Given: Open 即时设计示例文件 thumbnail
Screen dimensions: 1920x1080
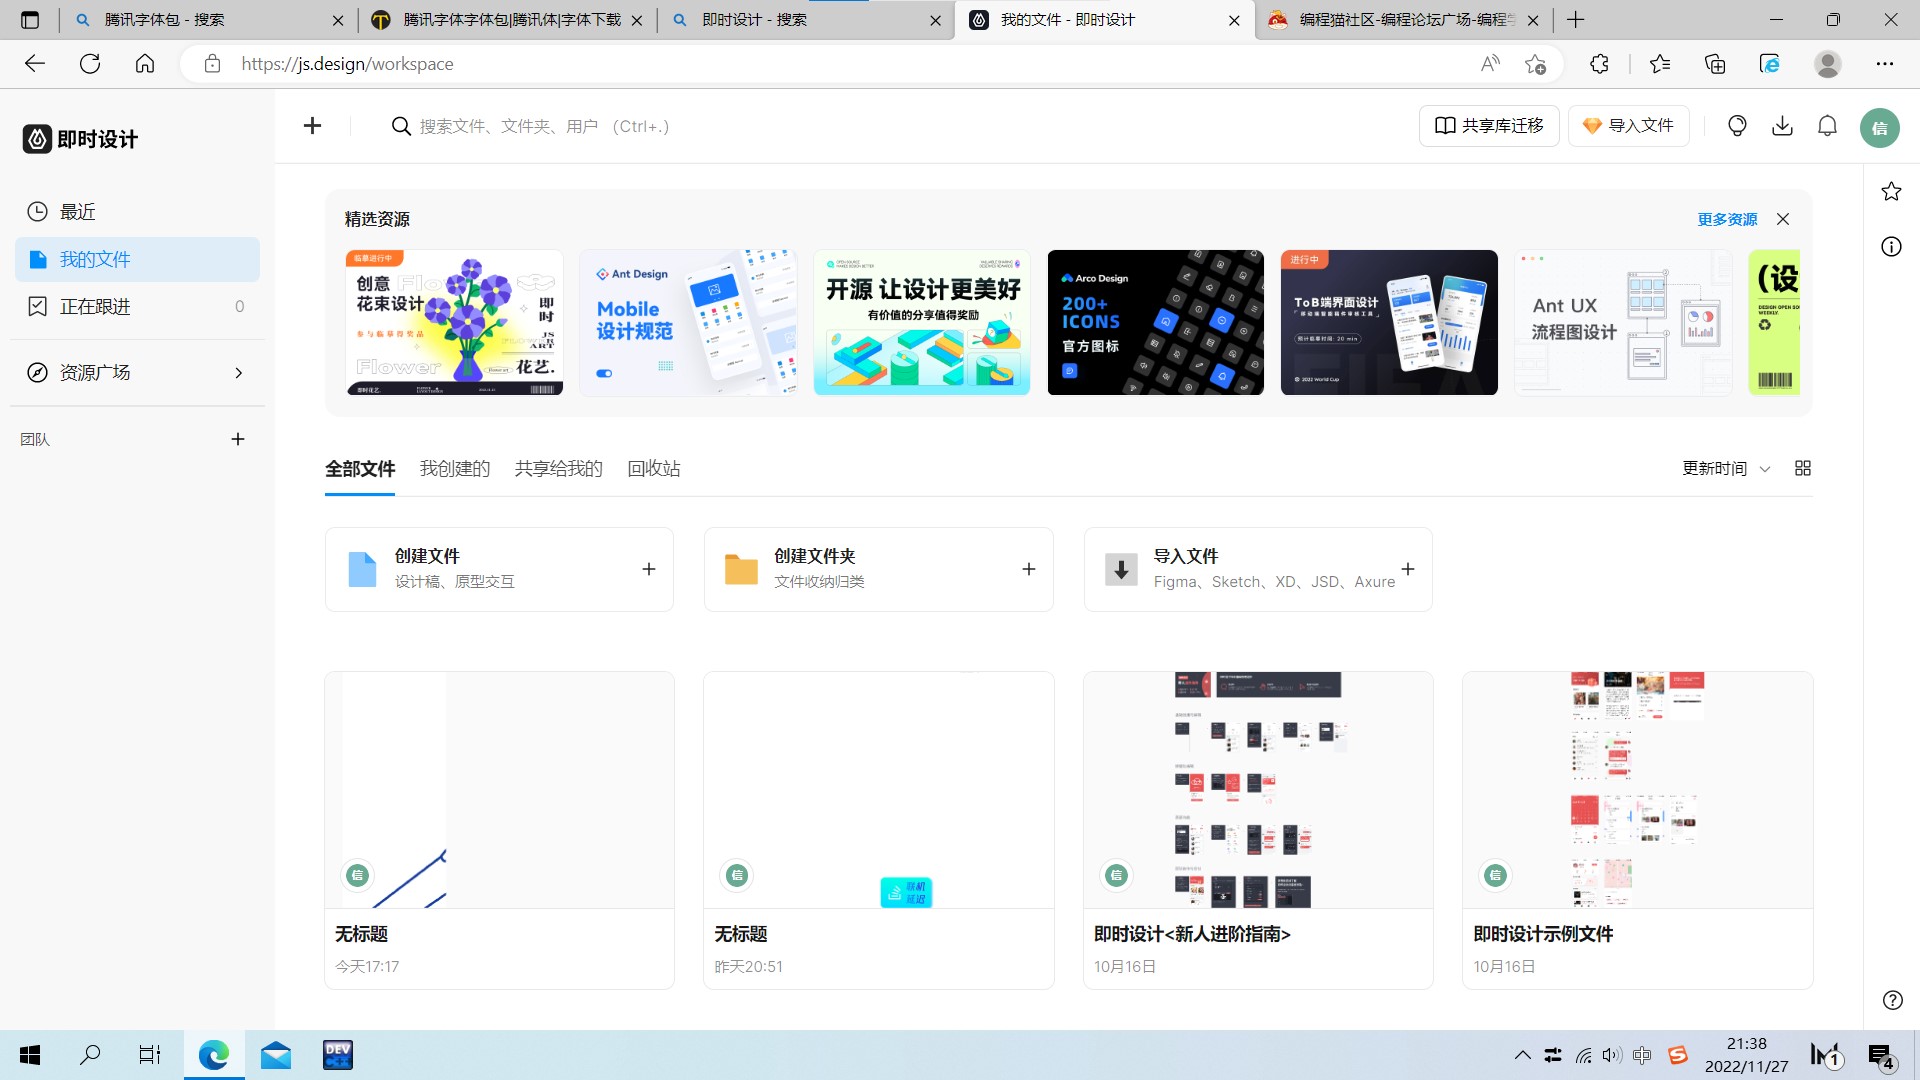Looking at the screenshot, I should coord(1637,790).
